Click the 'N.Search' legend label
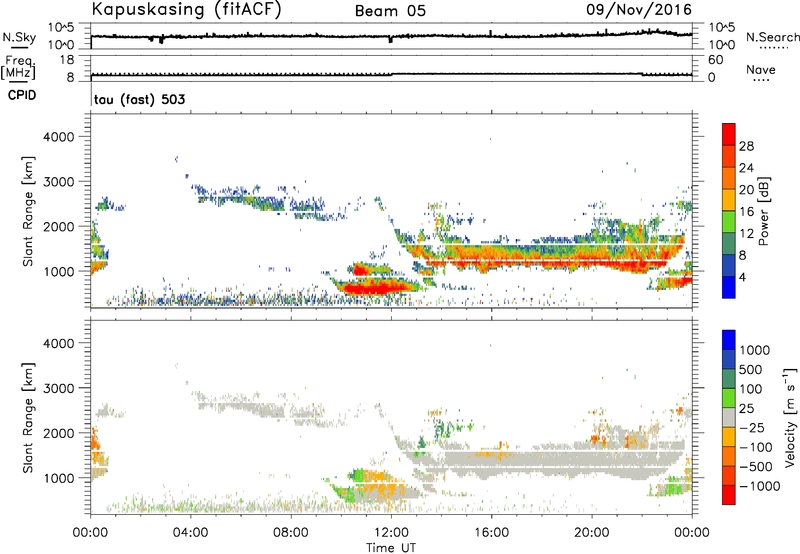 click(772, 37)
